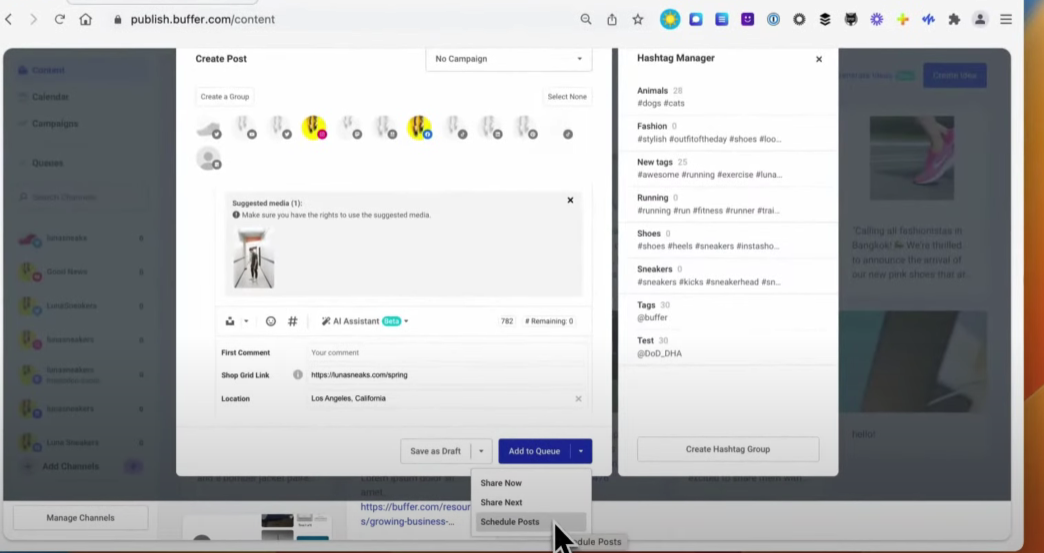Insert the Test group with @DoD_DHA
The height and width of the screenshot is (553, 1044).
click(x=728, y=347)
